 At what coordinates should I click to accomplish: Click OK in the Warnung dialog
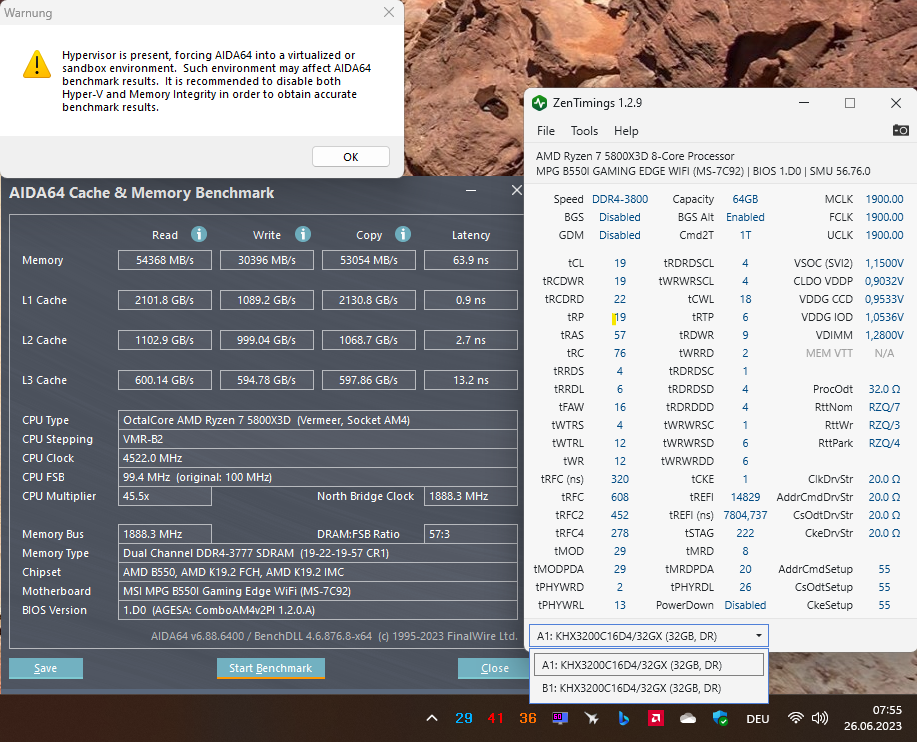coord(351,157)
